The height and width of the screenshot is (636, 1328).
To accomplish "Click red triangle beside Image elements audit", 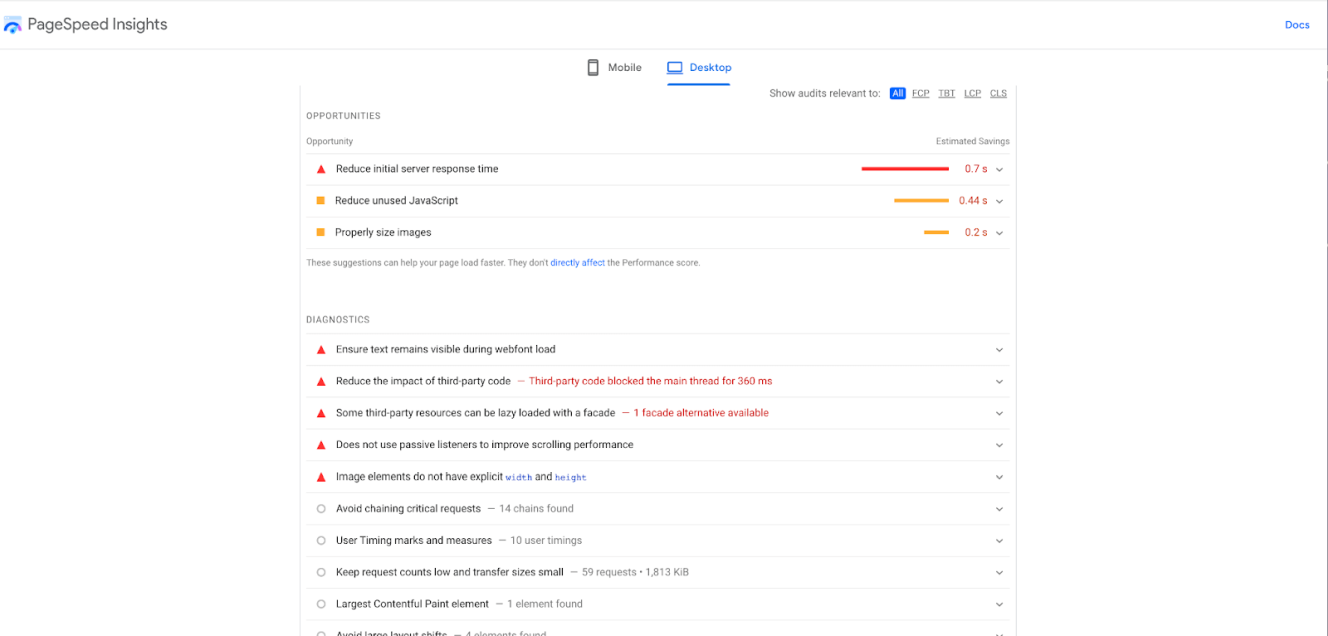I will pyautogui.click(x=321, y=477).
